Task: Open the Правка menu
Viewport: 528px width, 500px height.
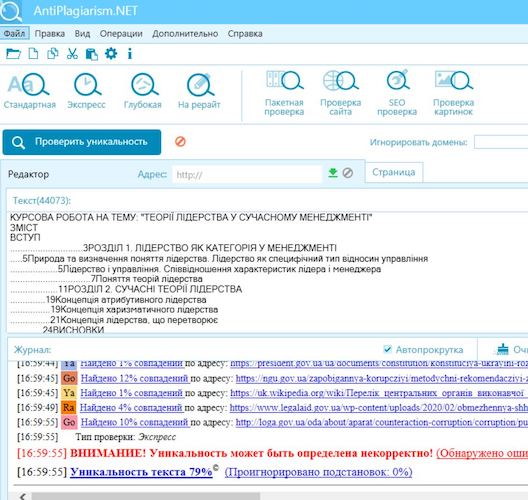Action: 50,34
